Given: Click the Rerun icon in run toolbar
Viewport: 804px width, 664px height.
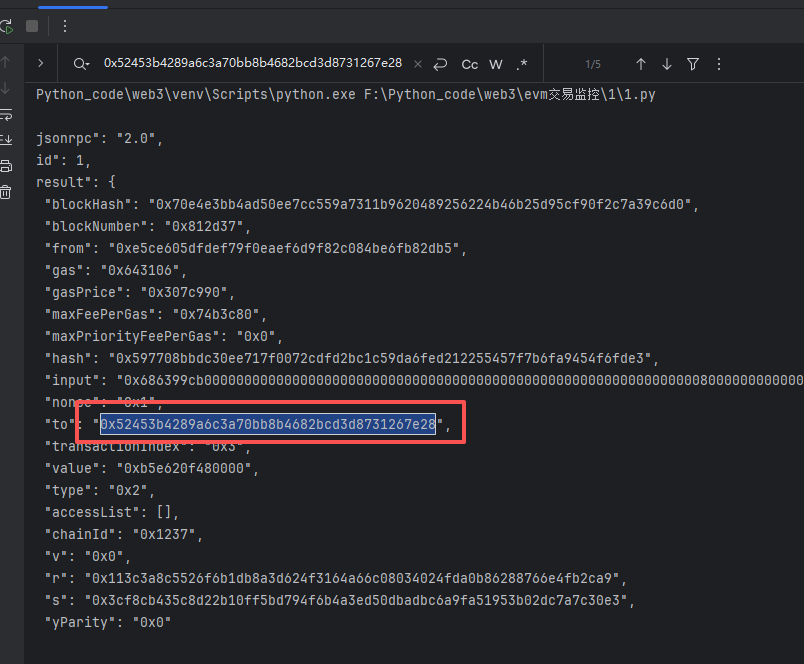Looking at the screenshot, I should pyautogui.click(x=6, y=26).
